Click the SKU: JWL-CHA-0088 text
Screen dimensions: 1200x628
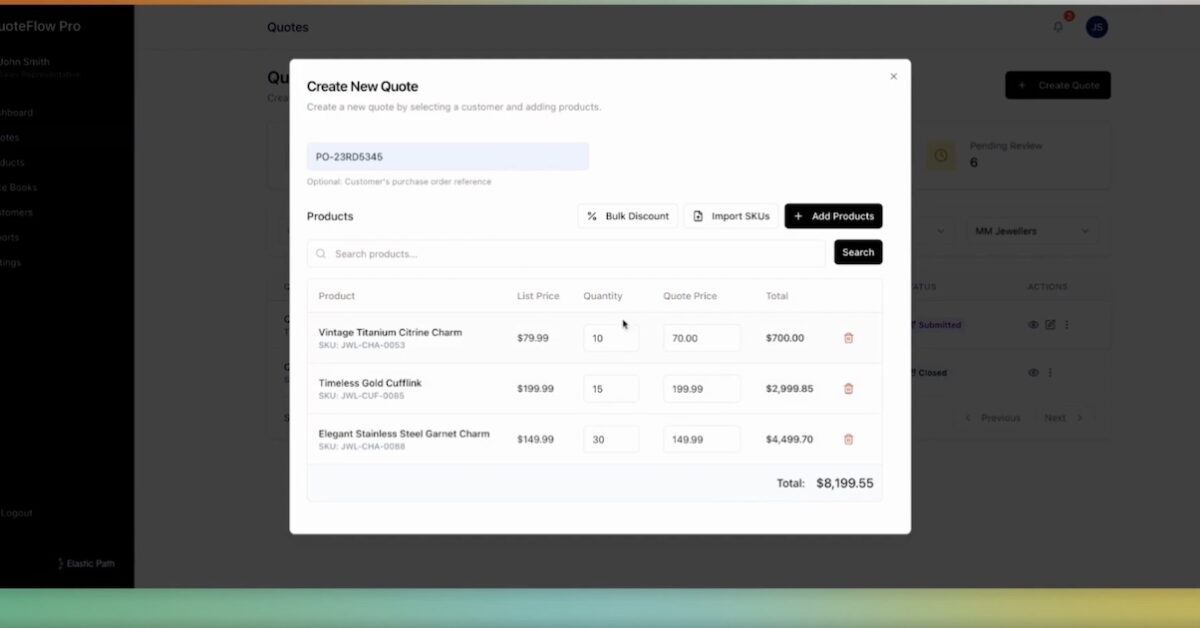point(362,447)
